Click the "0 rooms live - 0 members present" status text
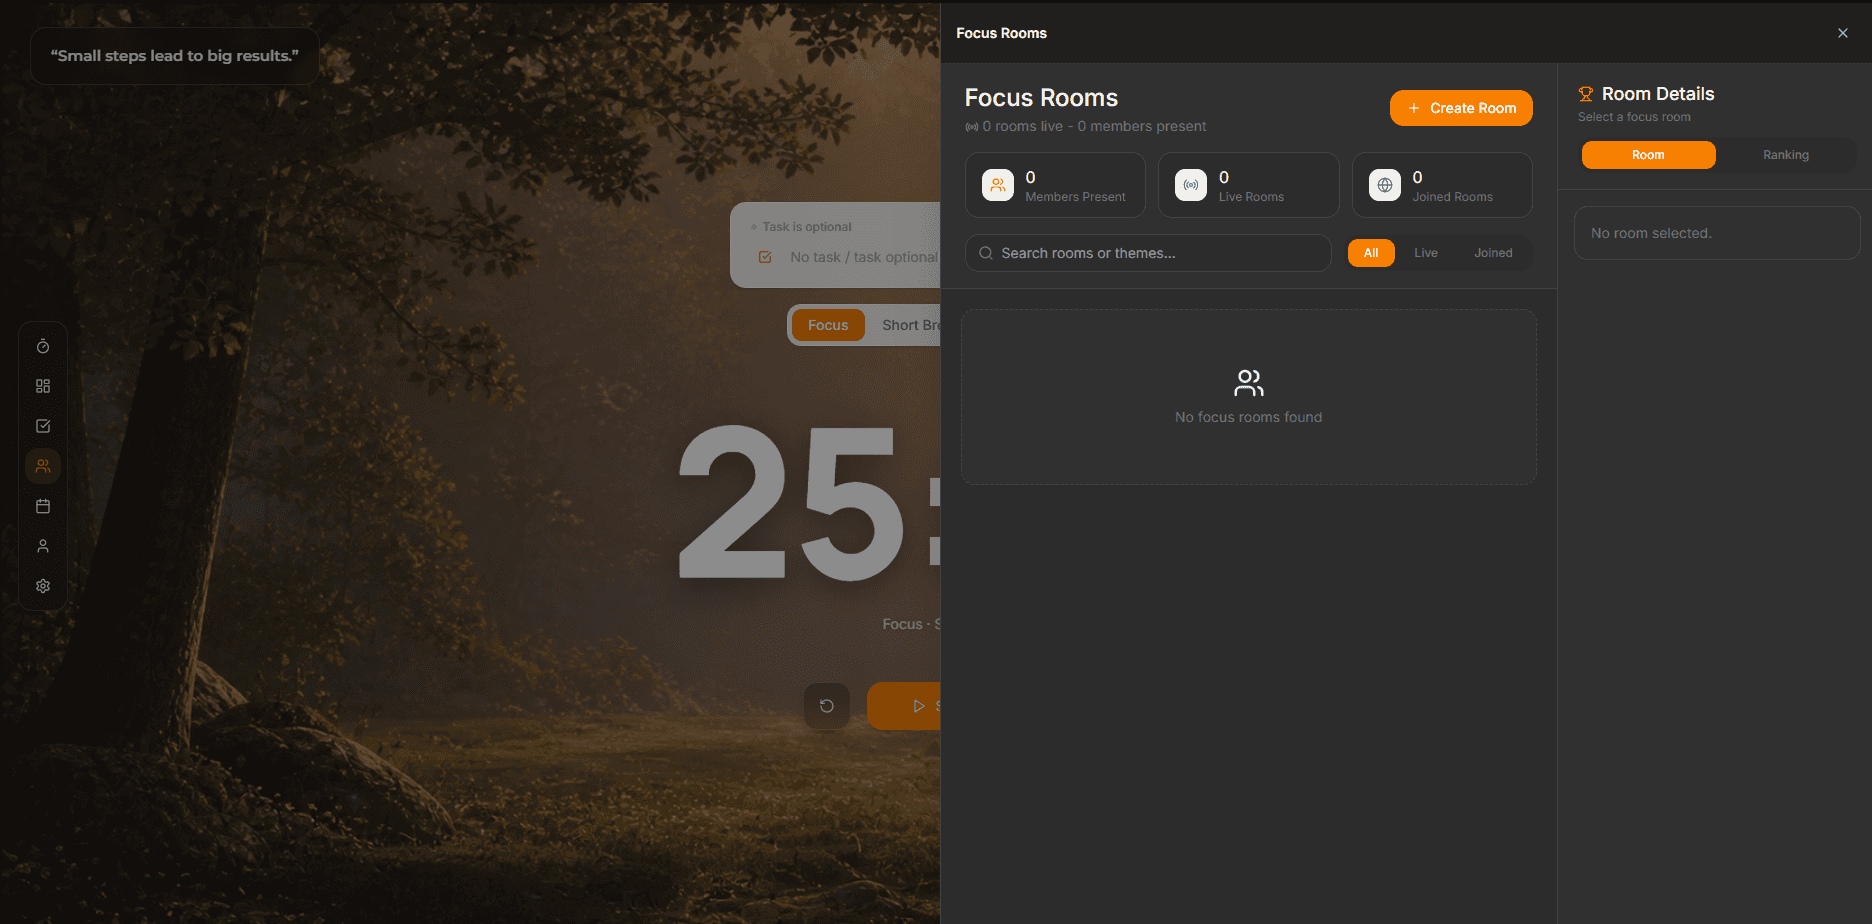 [x=1094, y=126]
